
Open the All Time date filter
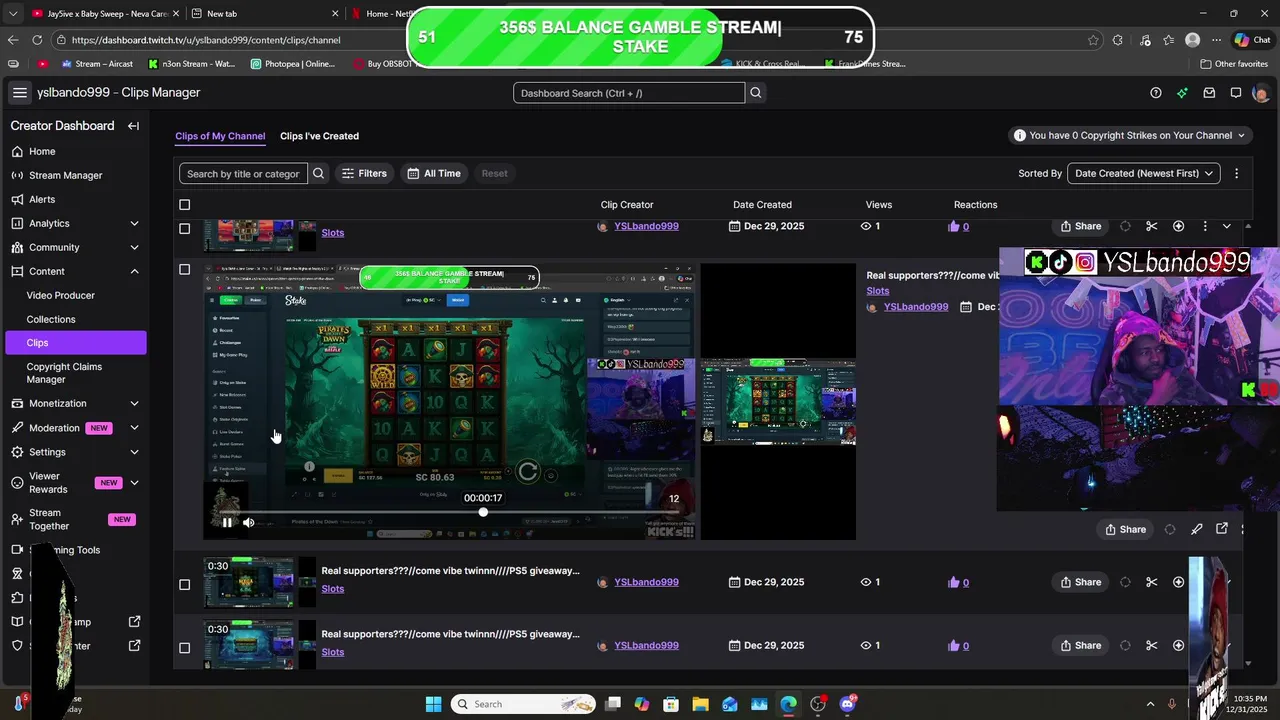(x=433, y=173)
